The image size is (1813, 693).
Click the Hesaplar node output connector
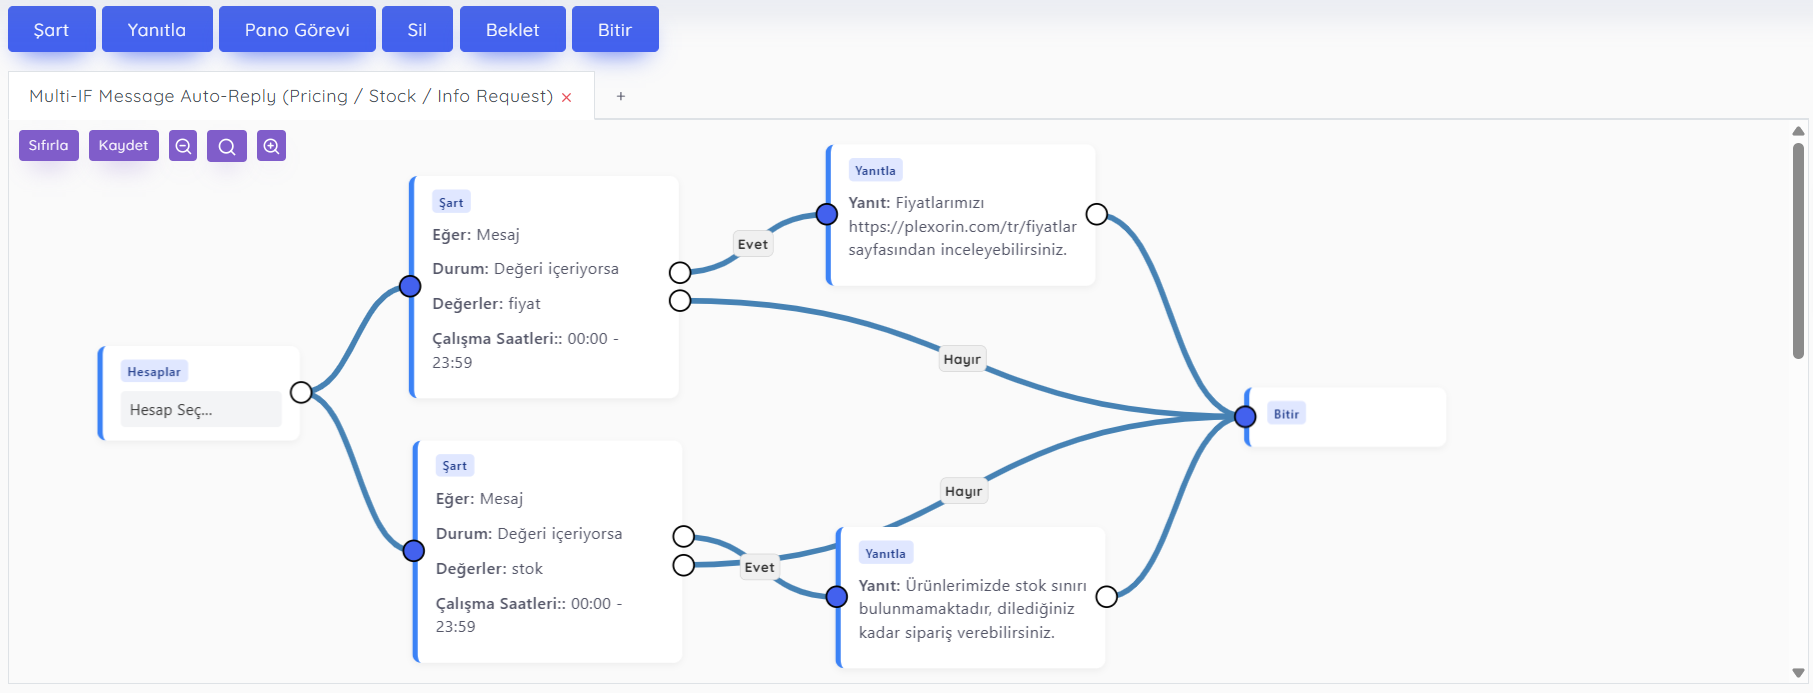point(301,392)
